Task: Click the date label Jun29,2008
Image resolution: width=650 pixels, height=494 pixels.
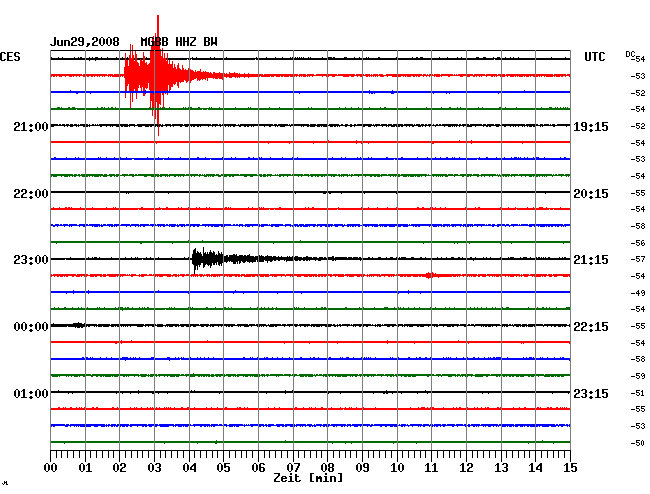Action: [85, 42]
